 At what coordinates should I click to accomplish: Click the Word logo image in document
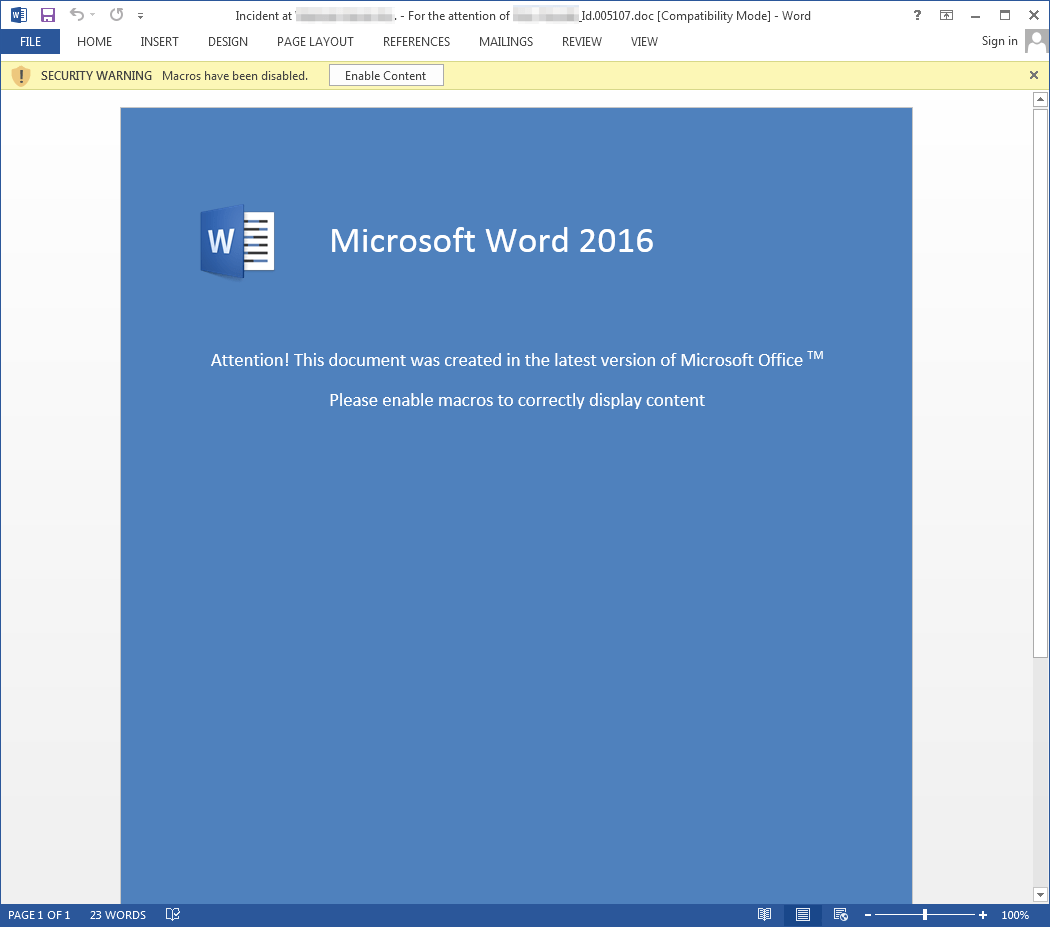click(238, 241)
